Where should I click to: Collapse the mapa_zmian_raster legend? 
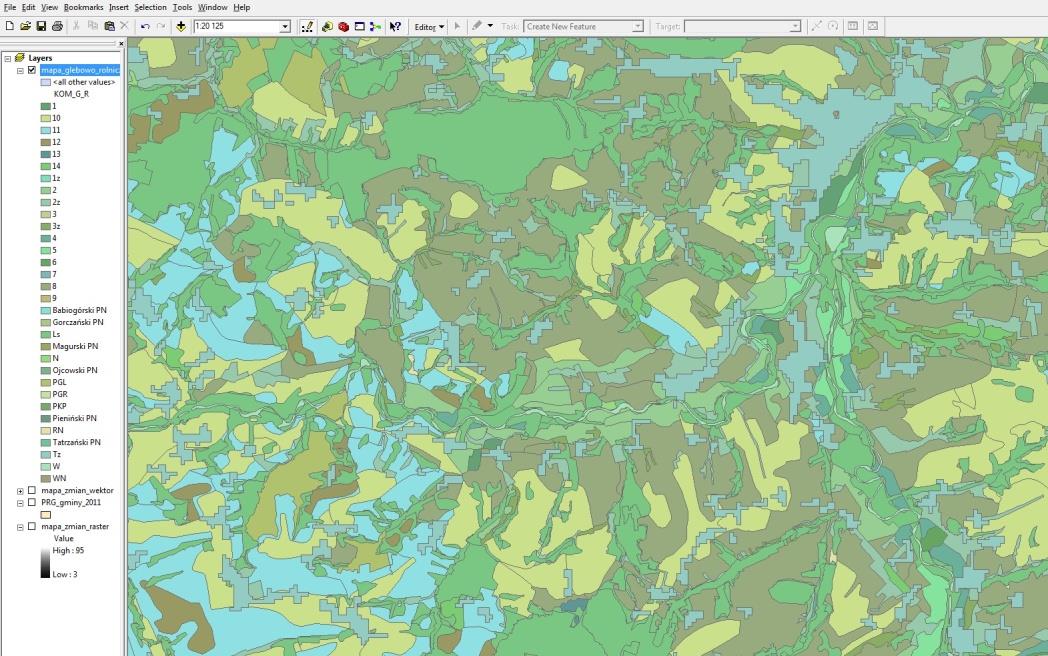(20, 527)
